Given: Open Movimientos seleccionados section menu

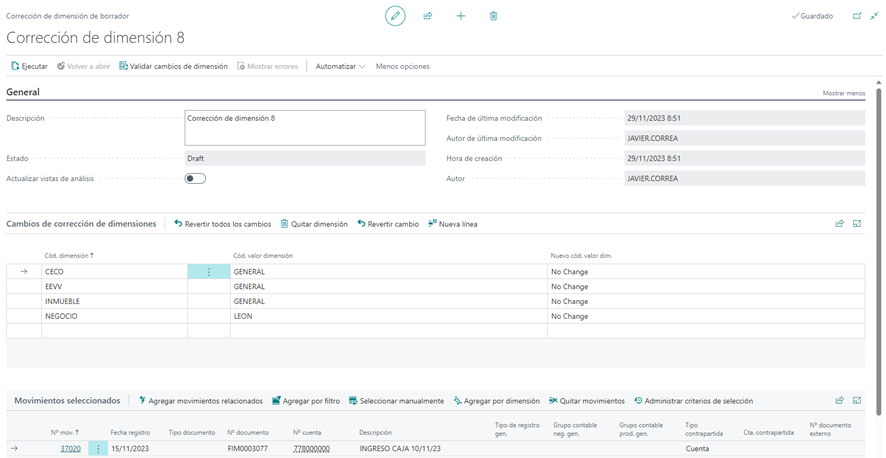Looking at the screenshot, I should coord(67,401).
